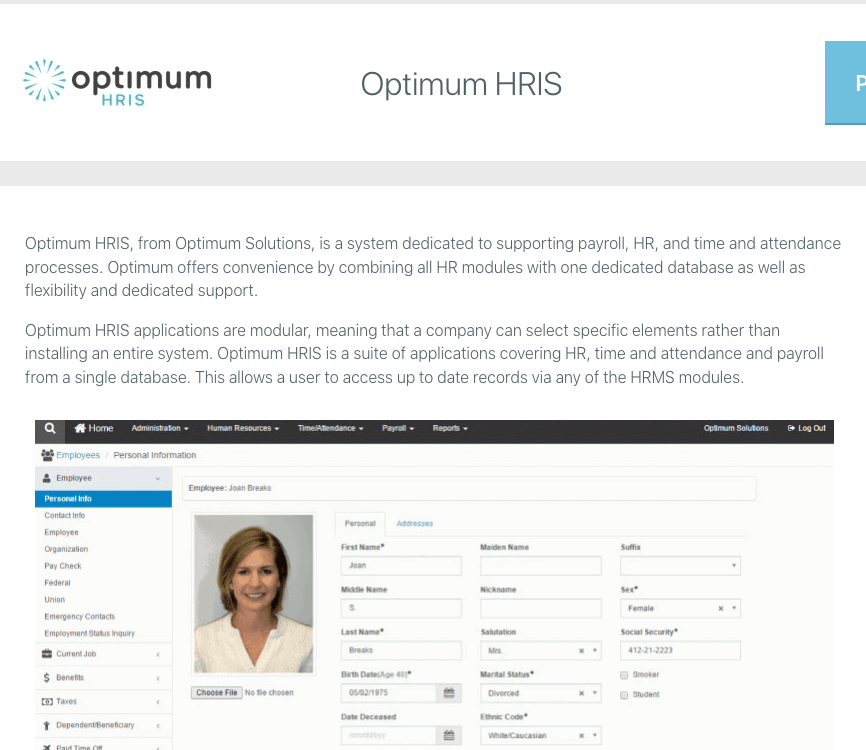Click Log Out
The width and height of the screenshot is (866, 750).
(x=806, y=428)
